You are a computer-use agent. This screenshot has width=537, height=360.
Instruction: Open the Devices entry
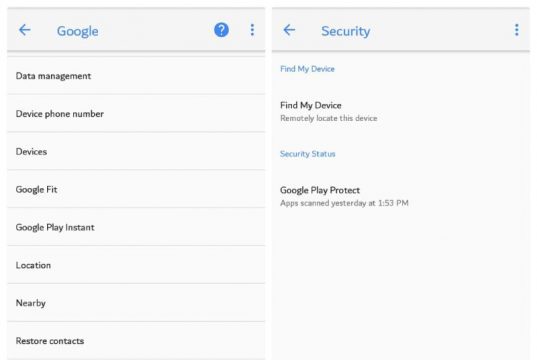[136, 151]
